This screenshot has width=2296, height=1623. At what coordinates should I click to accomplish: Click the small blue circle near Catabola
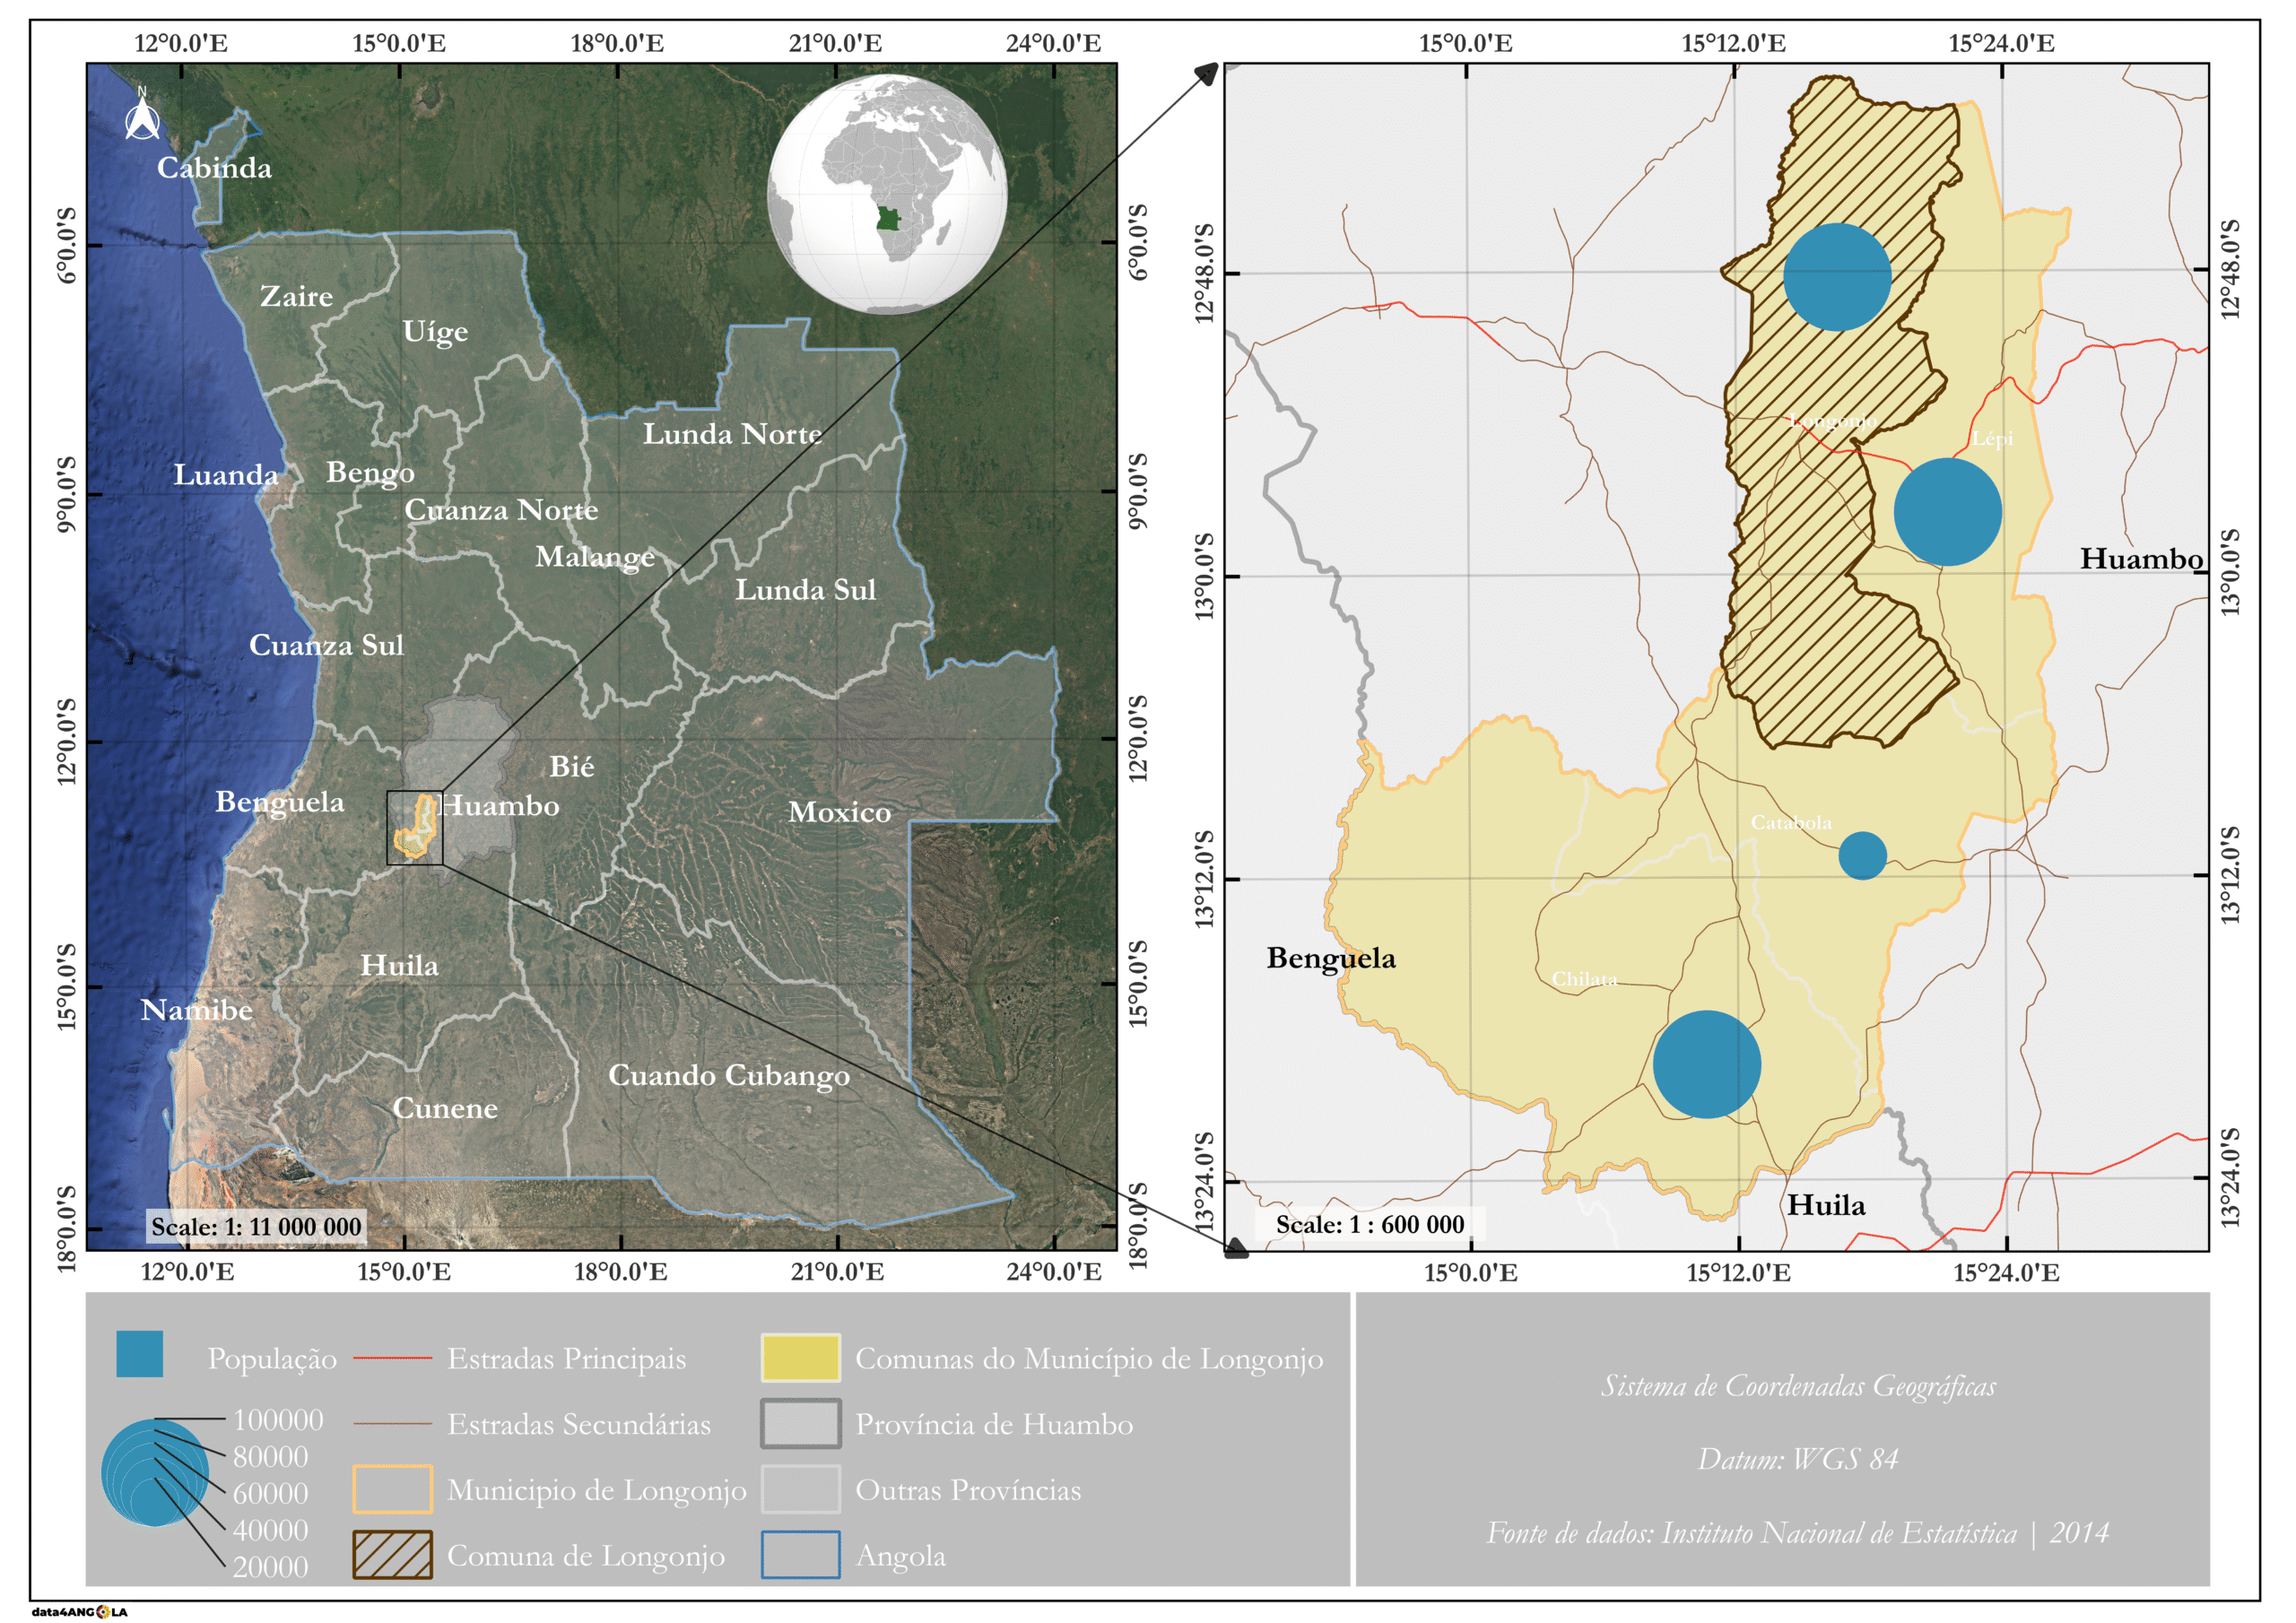point(1862,856)
